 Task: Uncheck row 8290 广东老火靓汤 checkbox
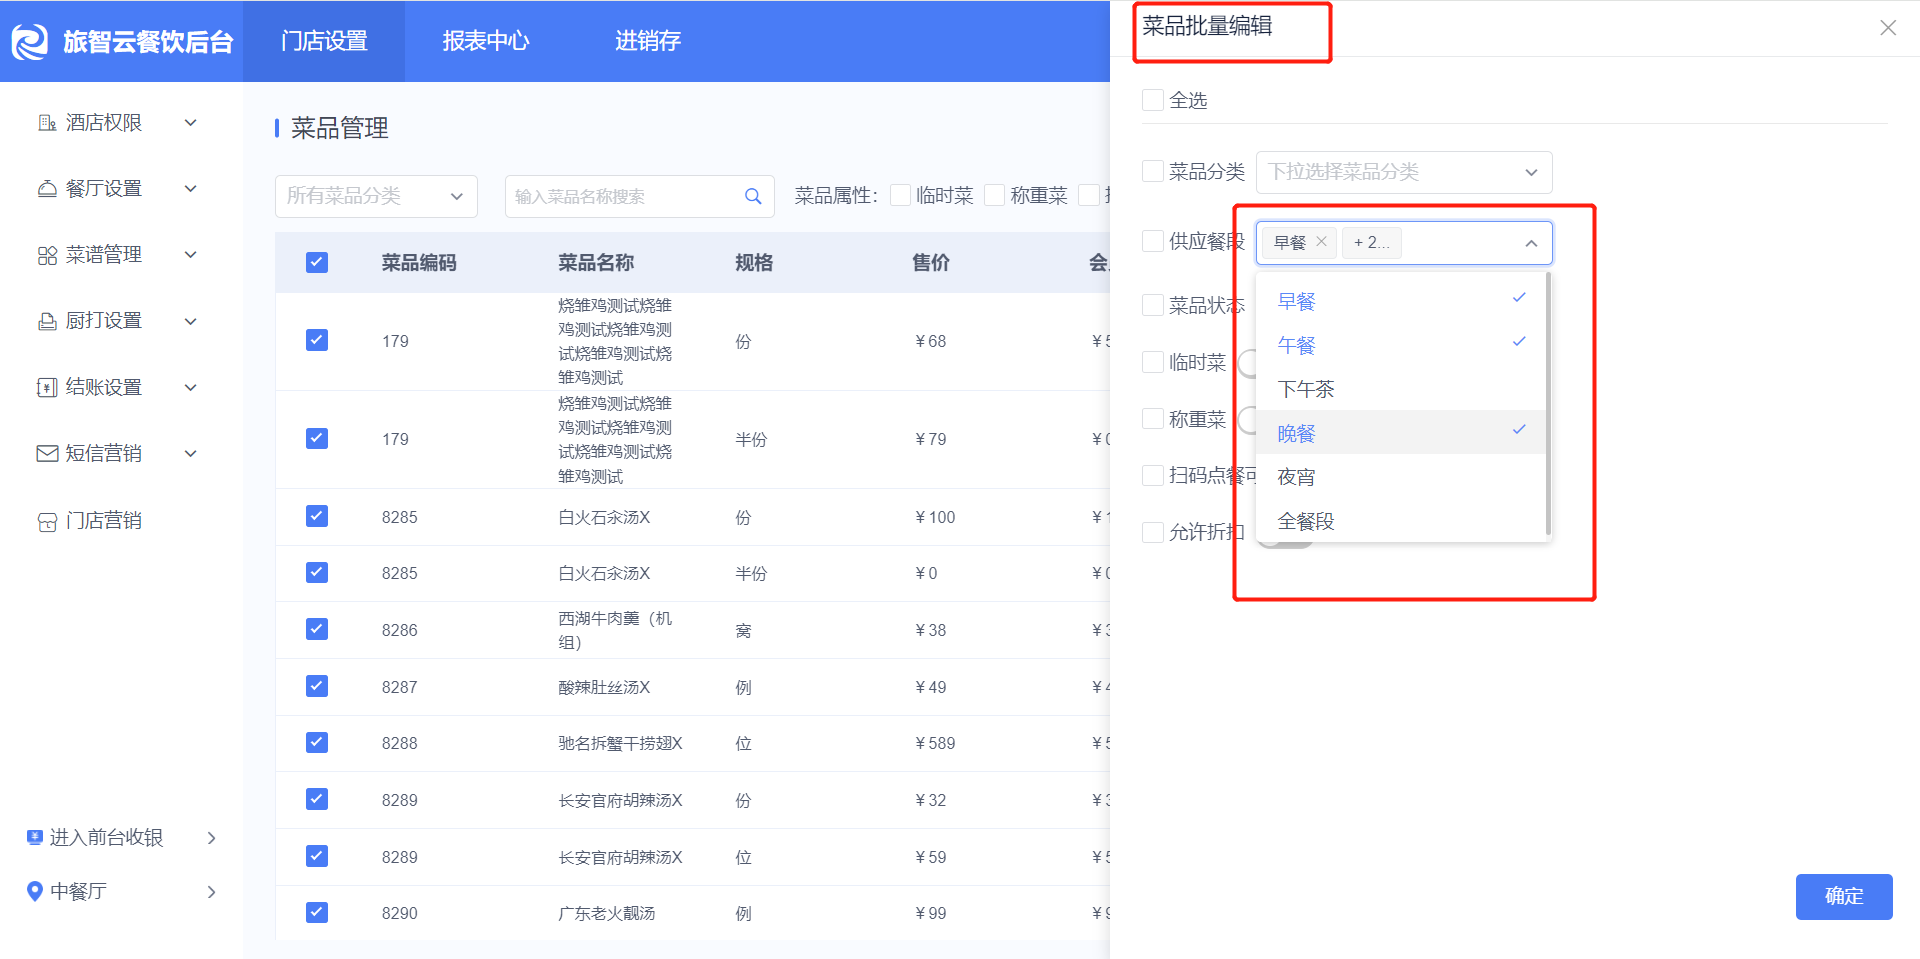[x=317, y=912]
